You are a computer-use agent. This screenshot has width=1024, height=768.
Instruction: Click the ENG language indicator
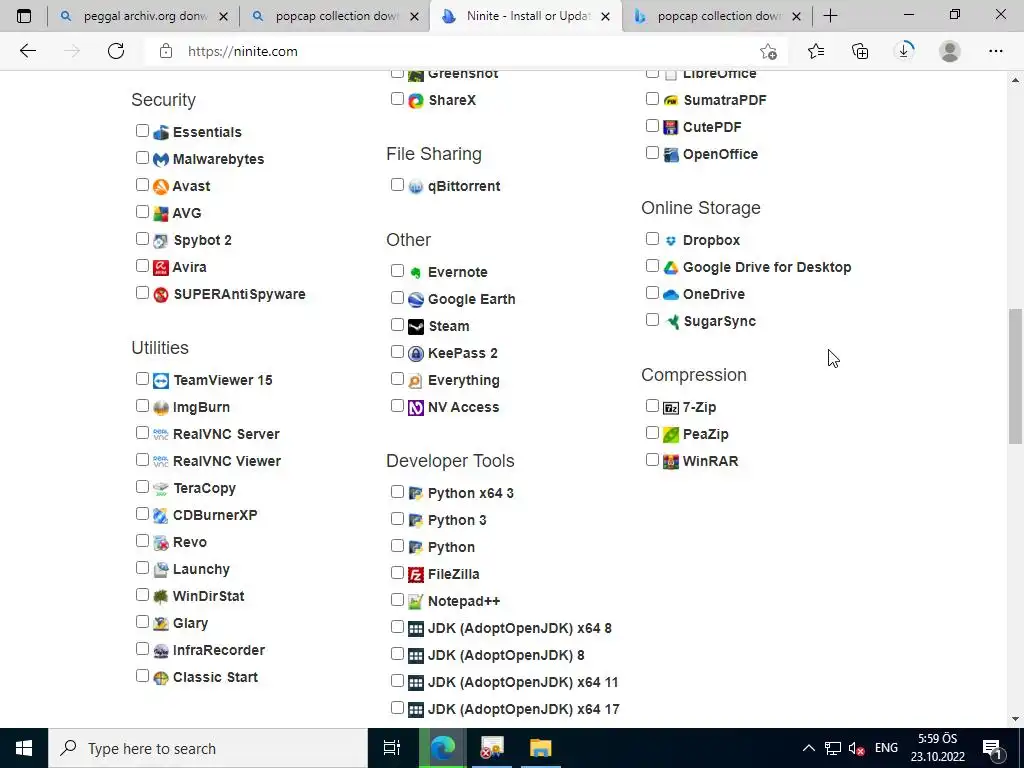coord(886,748)
